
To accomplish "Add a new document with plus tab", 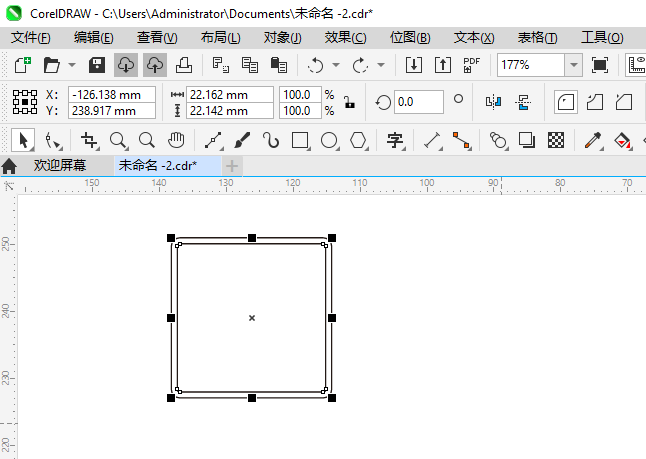I will point(232,166).
